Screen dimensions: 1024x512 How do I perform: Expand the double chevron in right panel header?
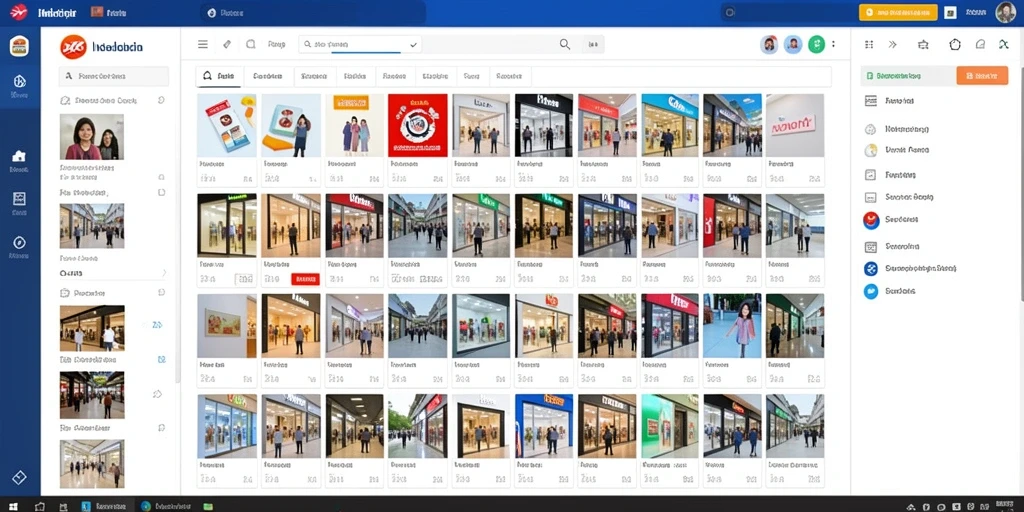click(x=893, y=44)
